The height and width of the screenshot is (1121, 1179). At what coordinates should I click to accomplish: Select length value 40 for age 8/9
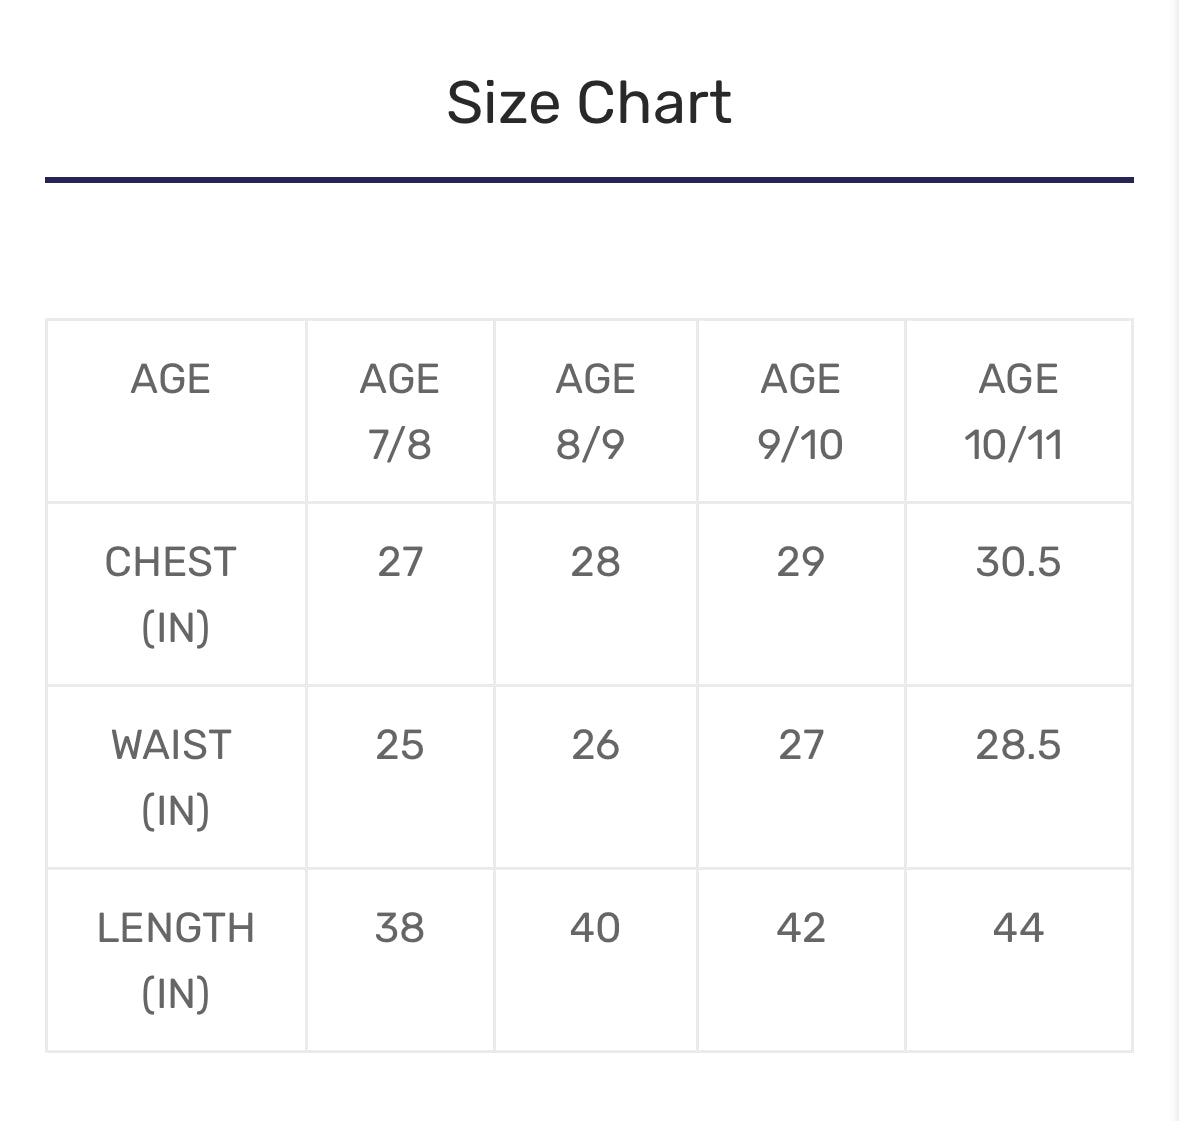coord(595,928)
